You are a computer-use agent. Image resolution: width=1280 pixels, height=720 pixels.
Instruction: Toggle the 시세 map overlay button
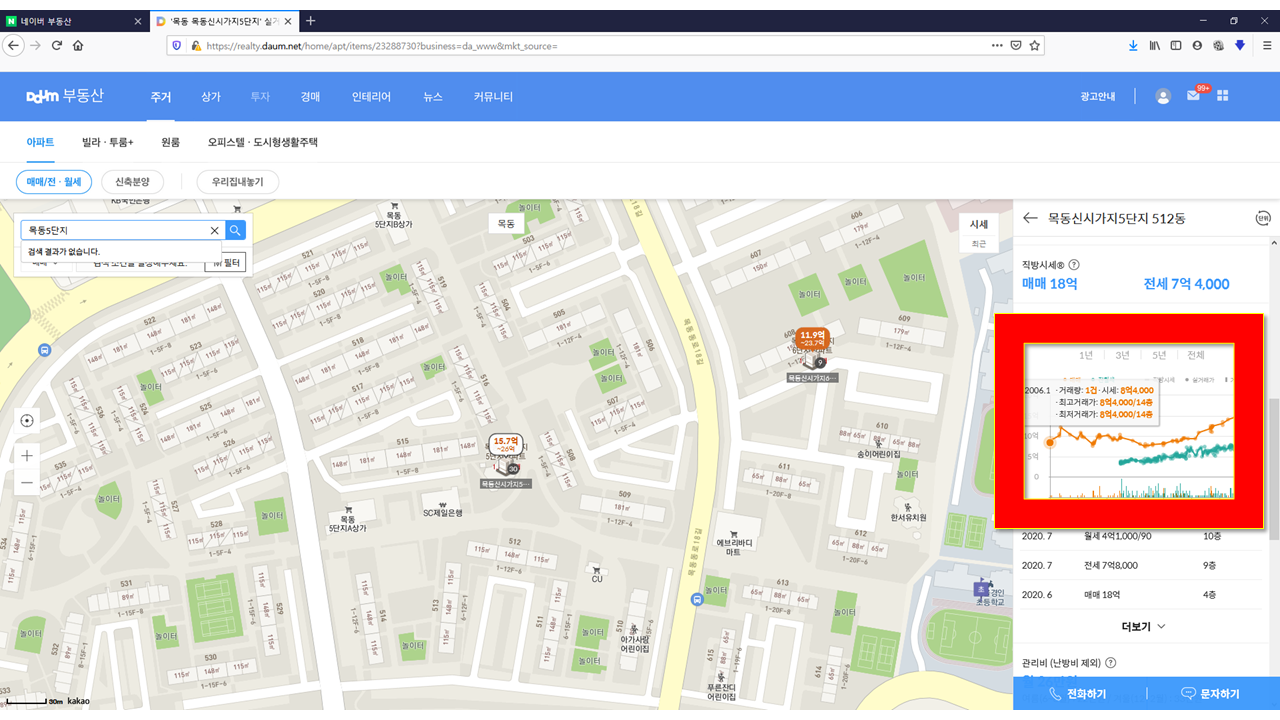click(x=979, y=225)
